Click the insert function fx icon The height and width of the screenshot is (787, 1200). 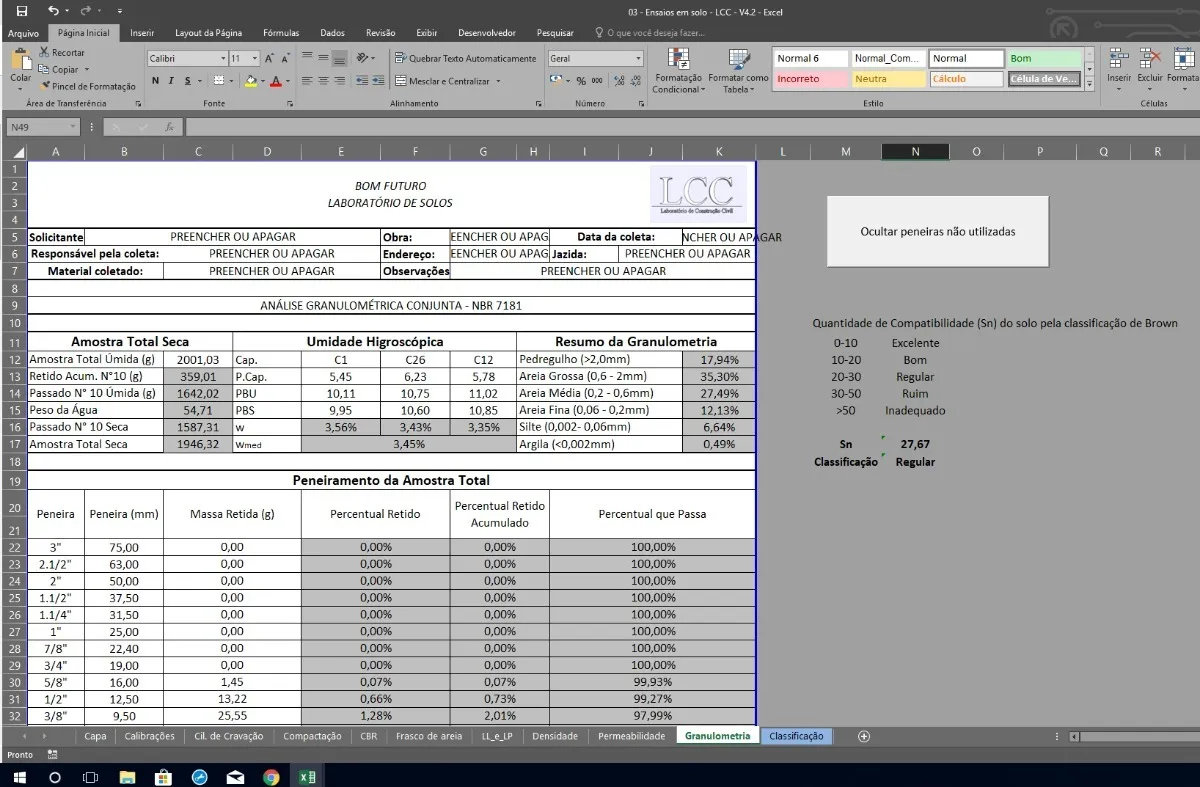coord(169,127)
